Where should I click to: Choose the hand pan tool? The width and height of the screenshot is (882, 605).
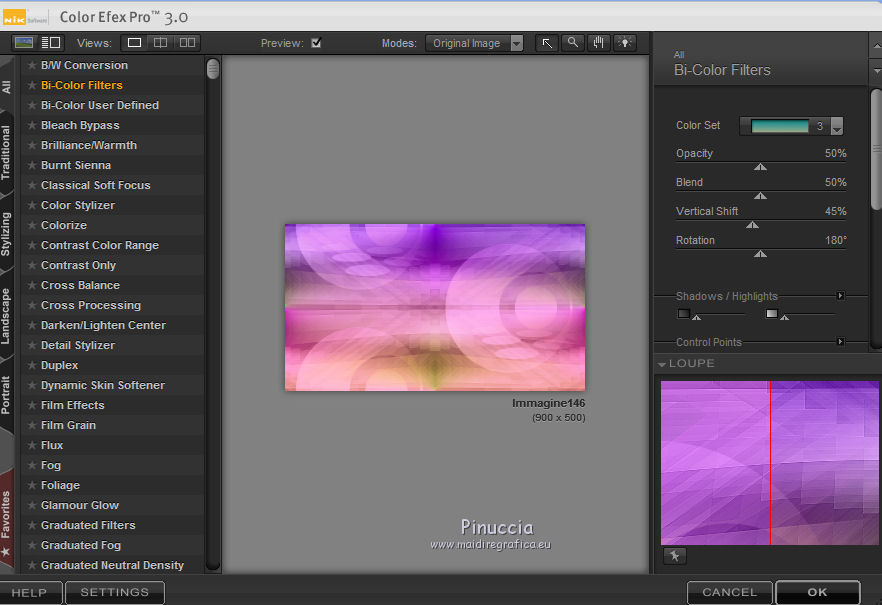click(x=599, y=43)
